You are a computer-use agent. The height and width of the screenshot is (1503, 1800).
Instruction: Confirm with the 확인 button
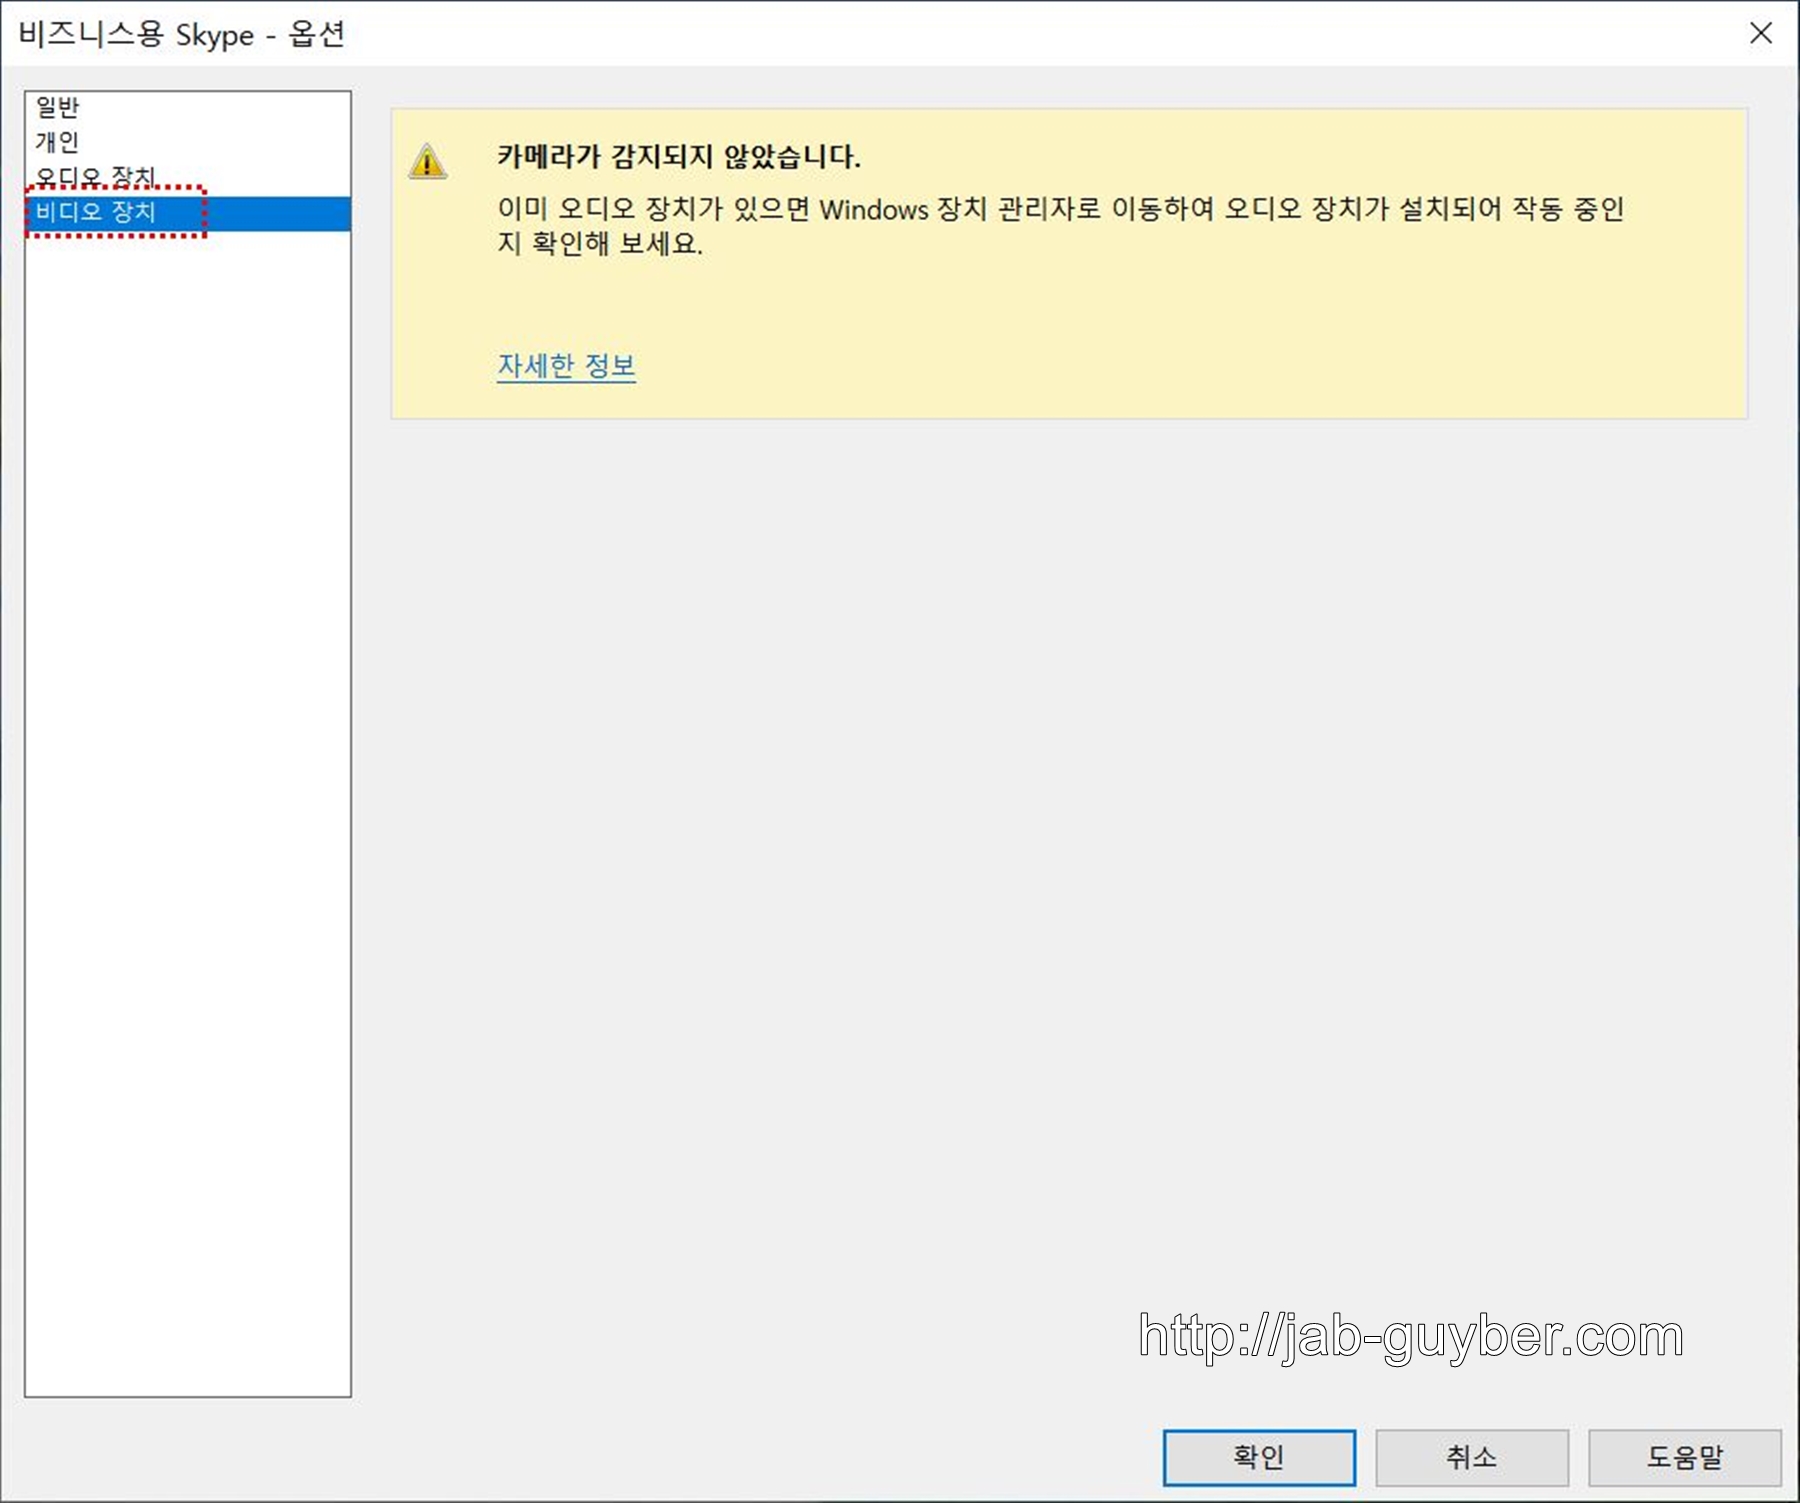pyautogui.click(x=1259, y=1457)
